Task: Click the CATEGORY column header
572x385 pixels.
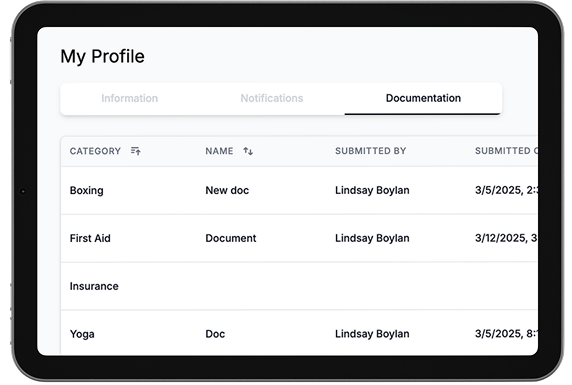Action: pyautogui.click(x=95, y=151)
